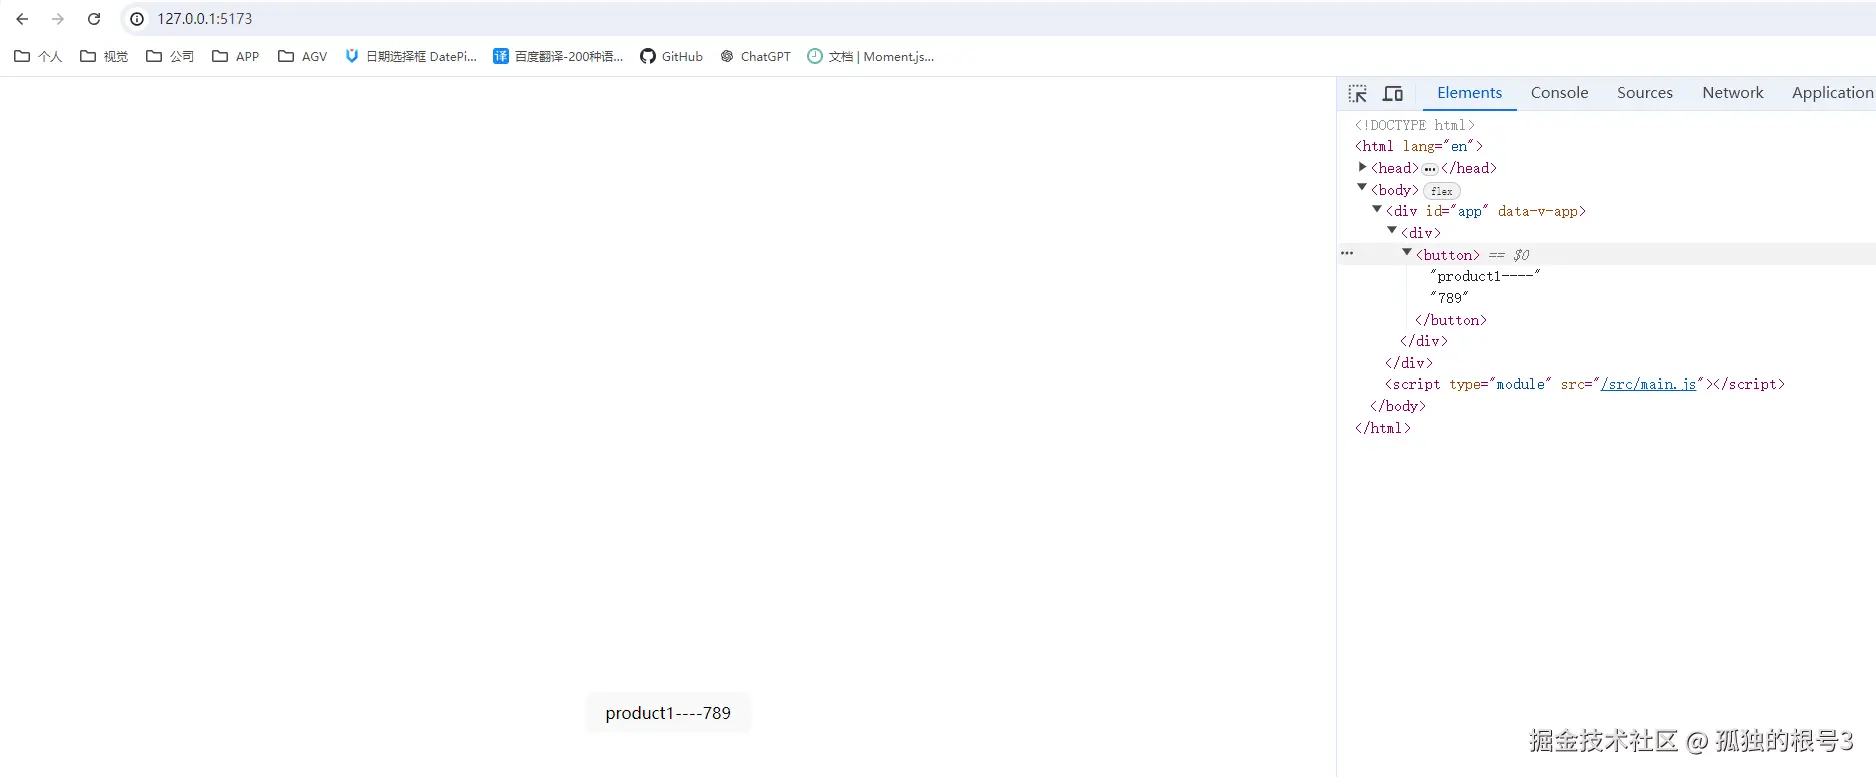1876x777 pixels.
Task: Expand the head element node
Action: (1362, 167)
